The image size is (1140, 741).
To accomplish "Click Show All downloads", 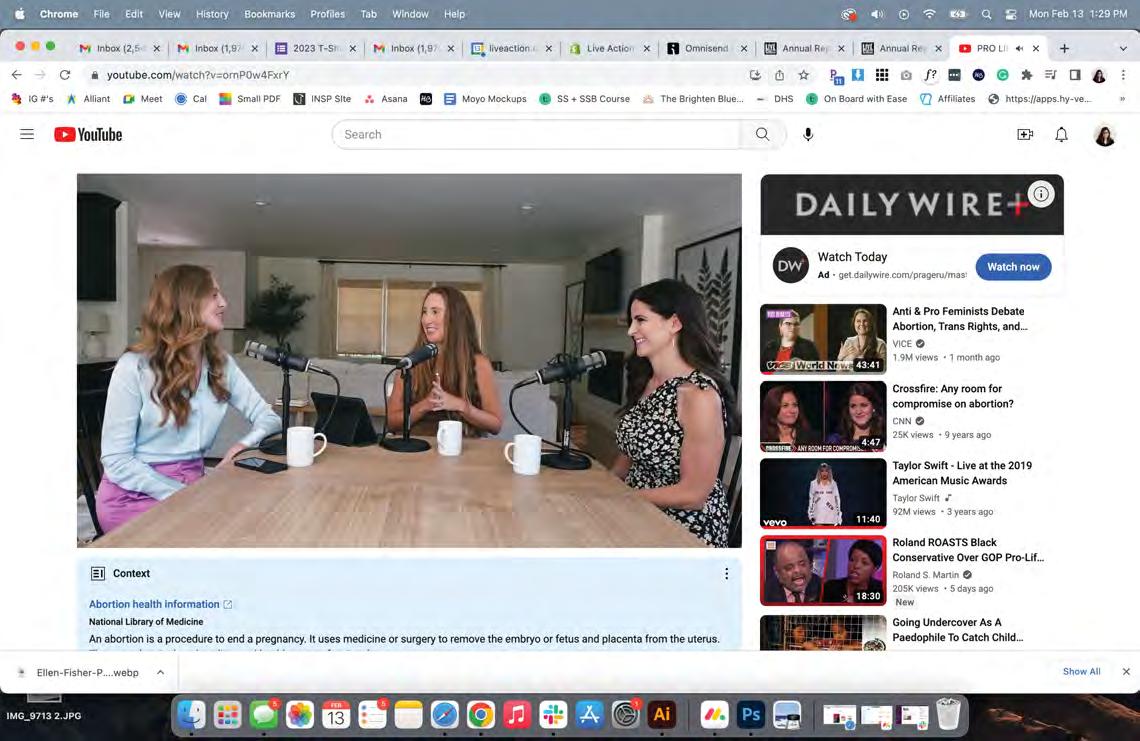I will [x=1081, y=672].
